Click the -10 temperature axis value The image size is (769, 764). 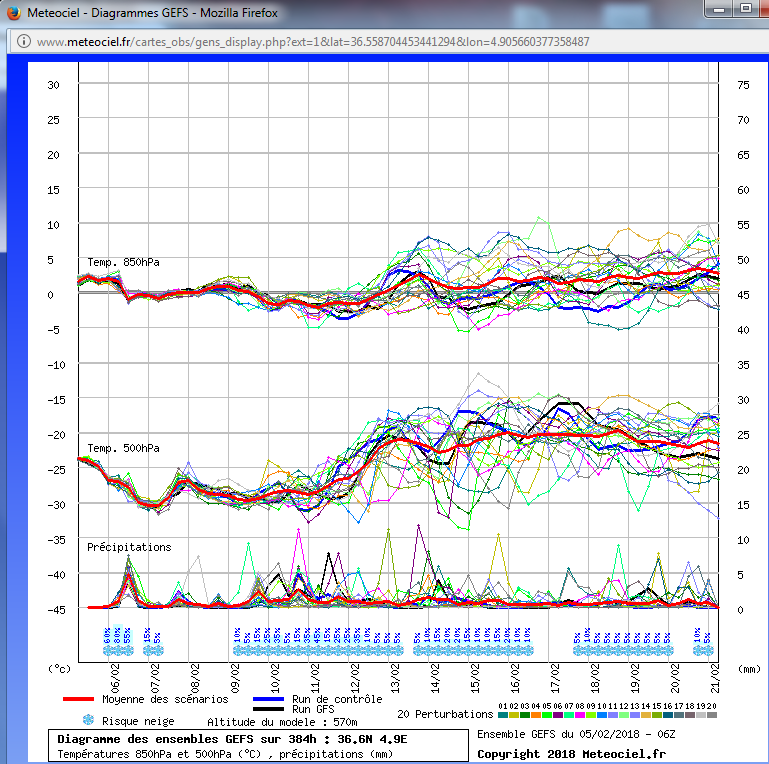pyautogui.click(x=56, y=365)
